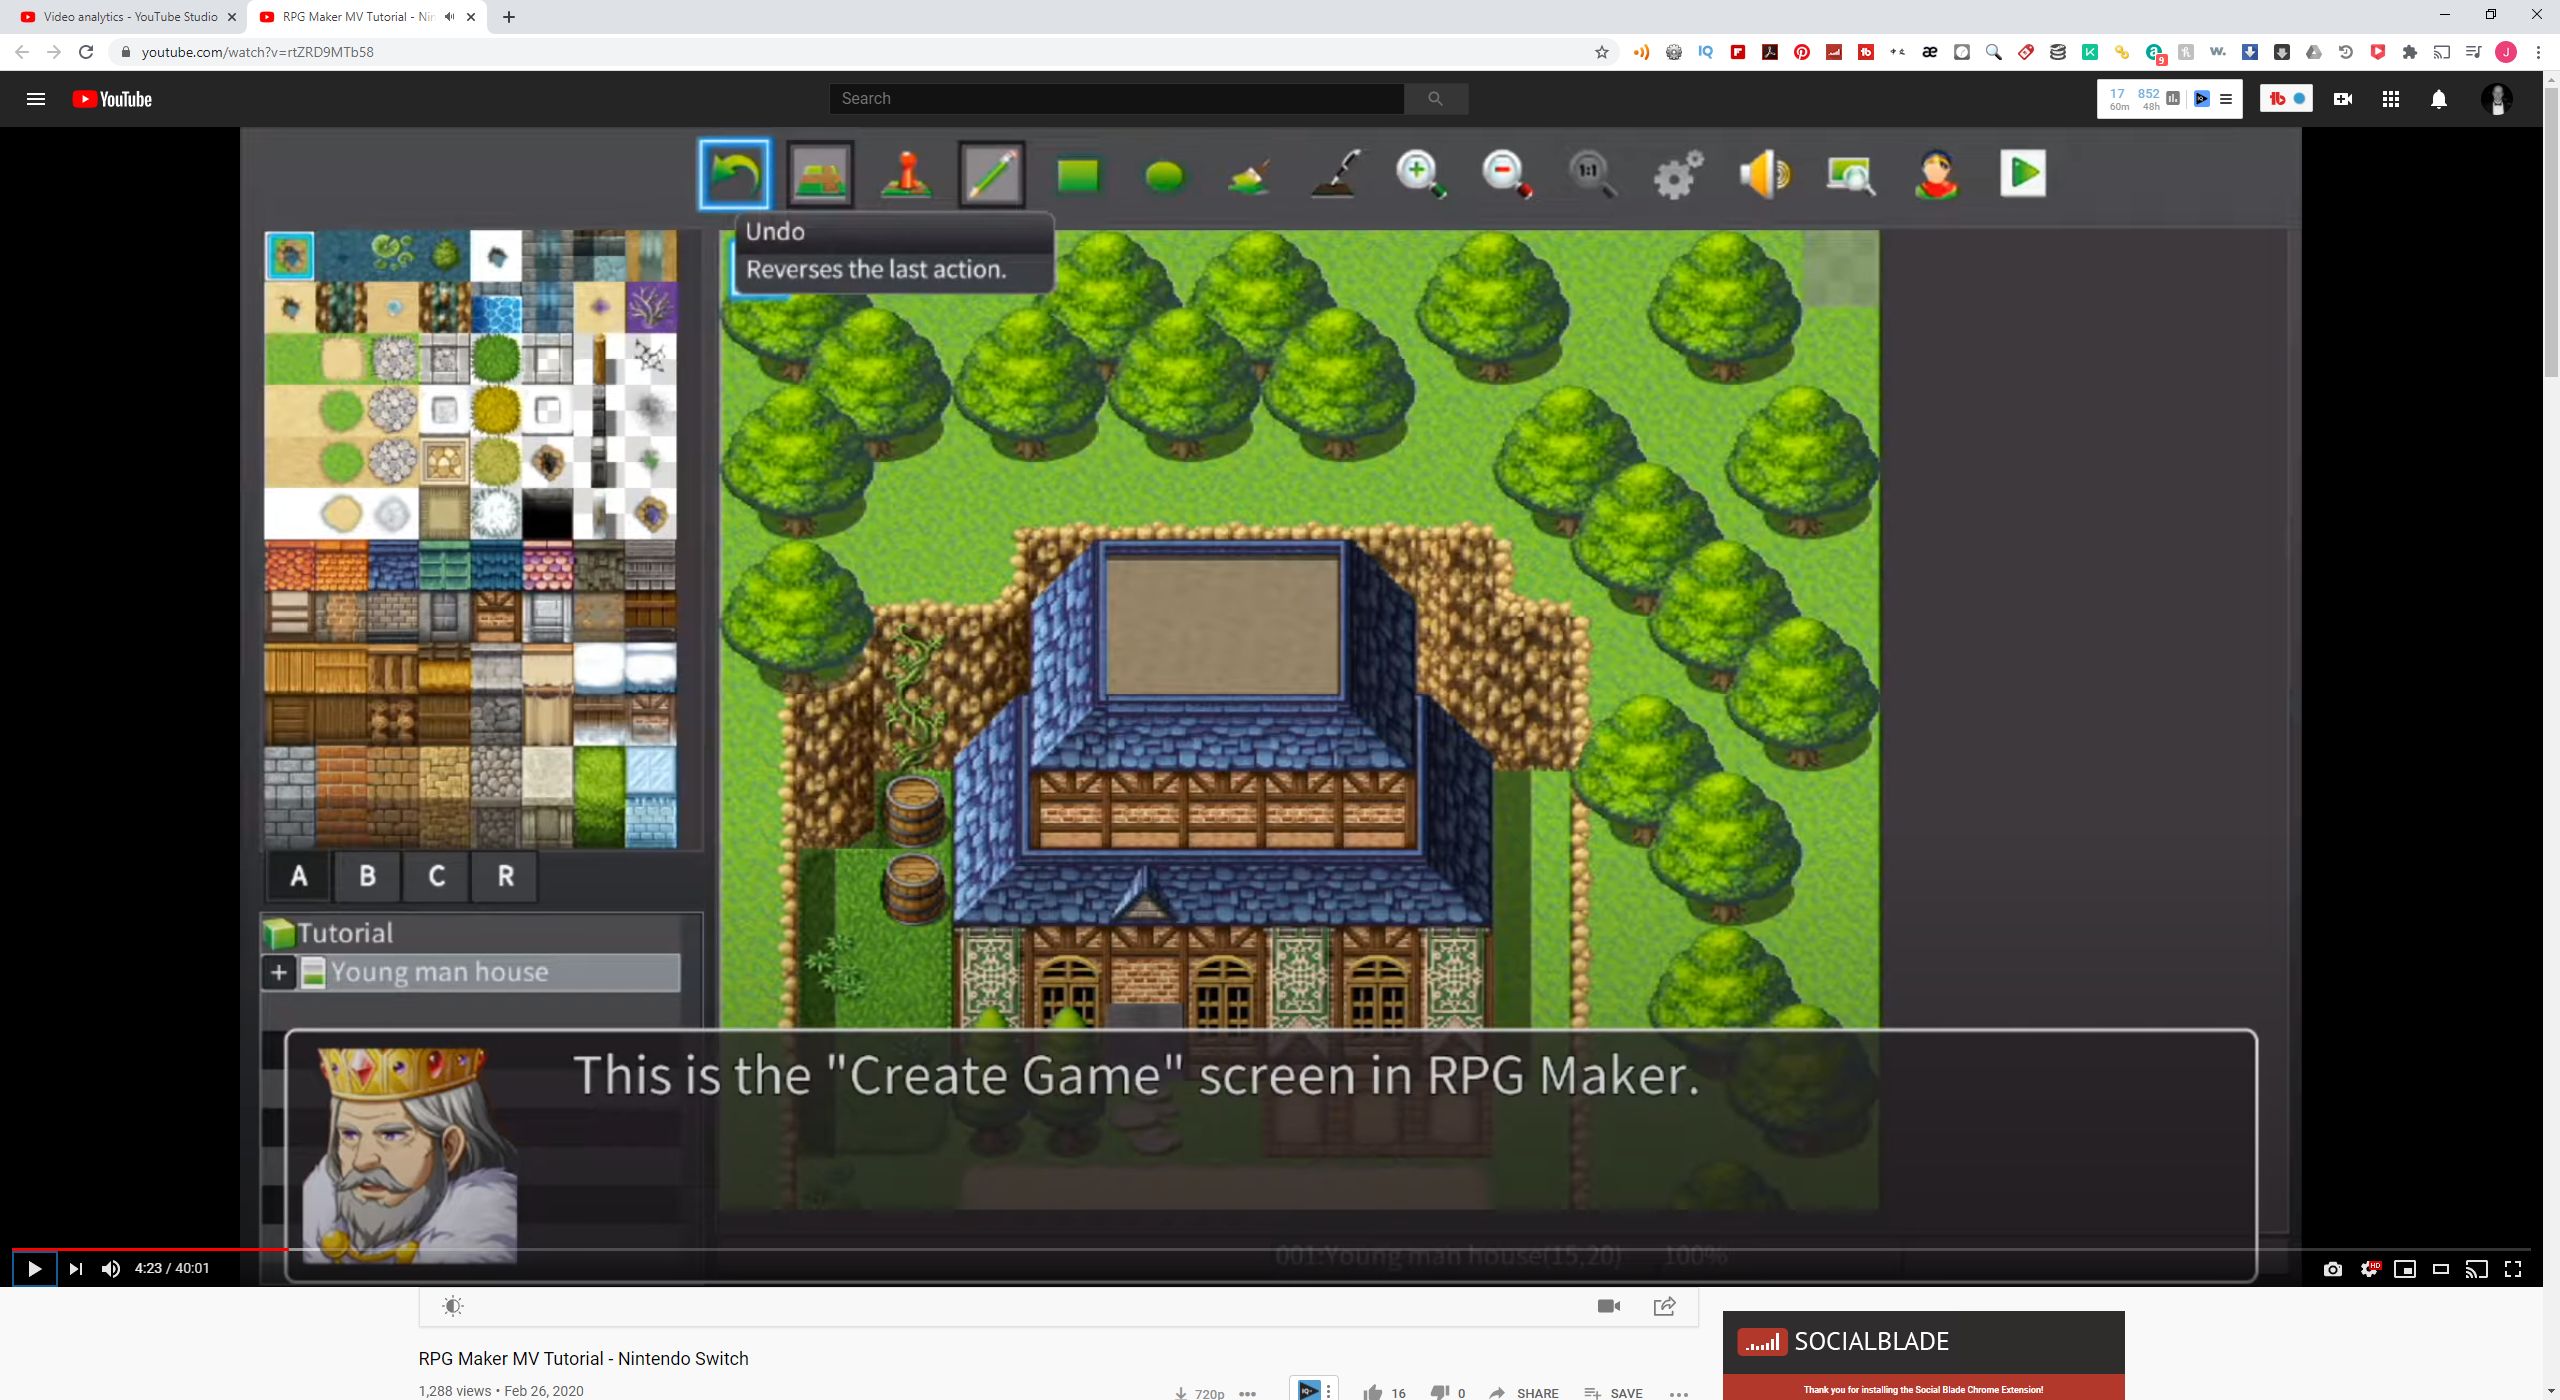2560x1400 pixels.
Task: Enter fullscreen mode
Action: (x=2513, y=1269)
